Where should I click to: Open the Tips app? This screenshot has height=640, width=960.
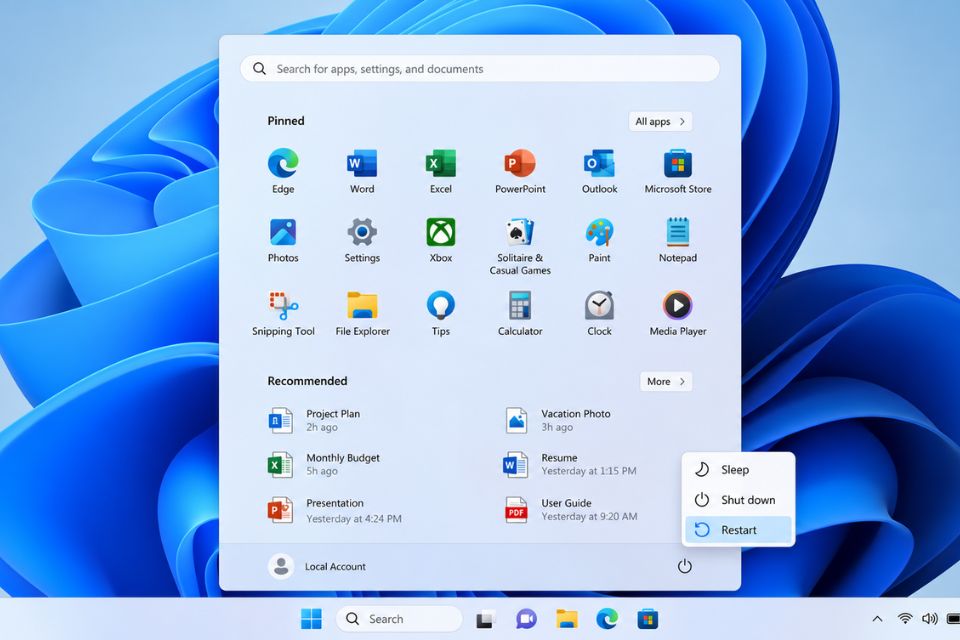441,314
